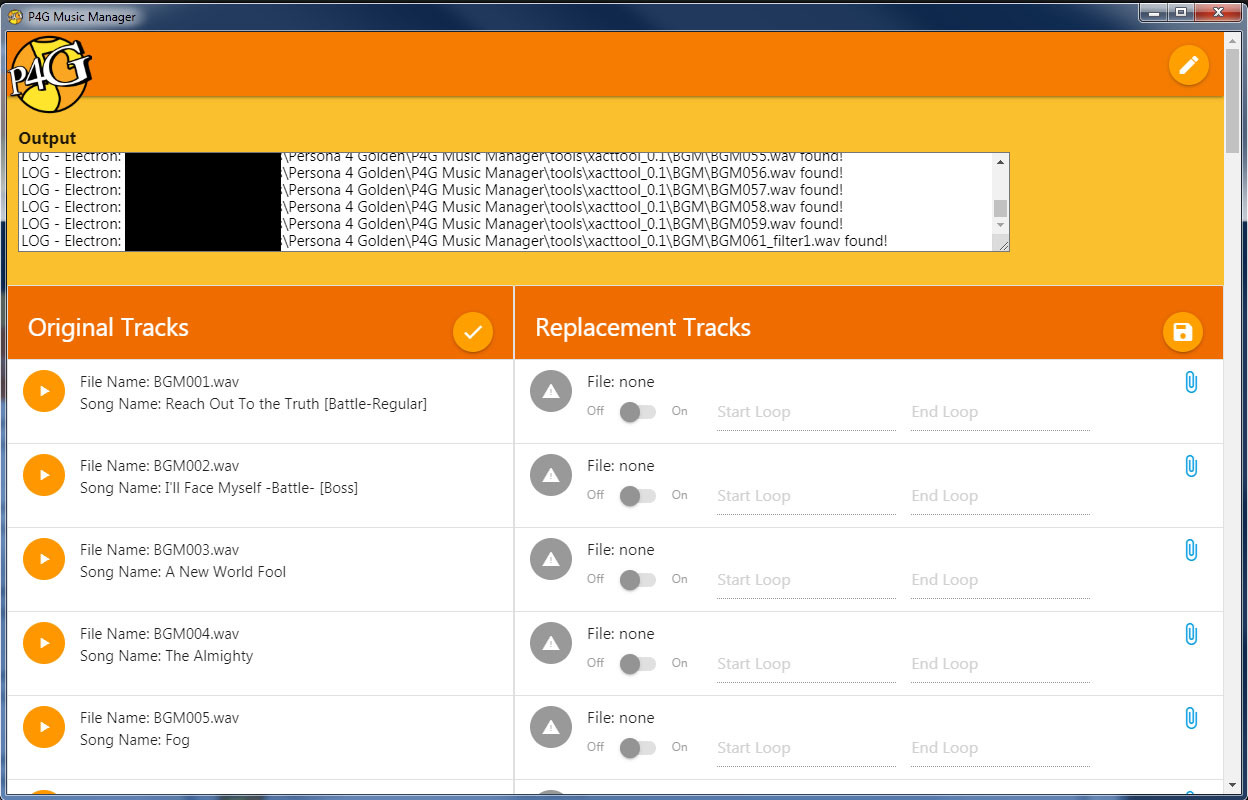Toggle the loop switch for the BGM005 replacement

pos(637,748)
